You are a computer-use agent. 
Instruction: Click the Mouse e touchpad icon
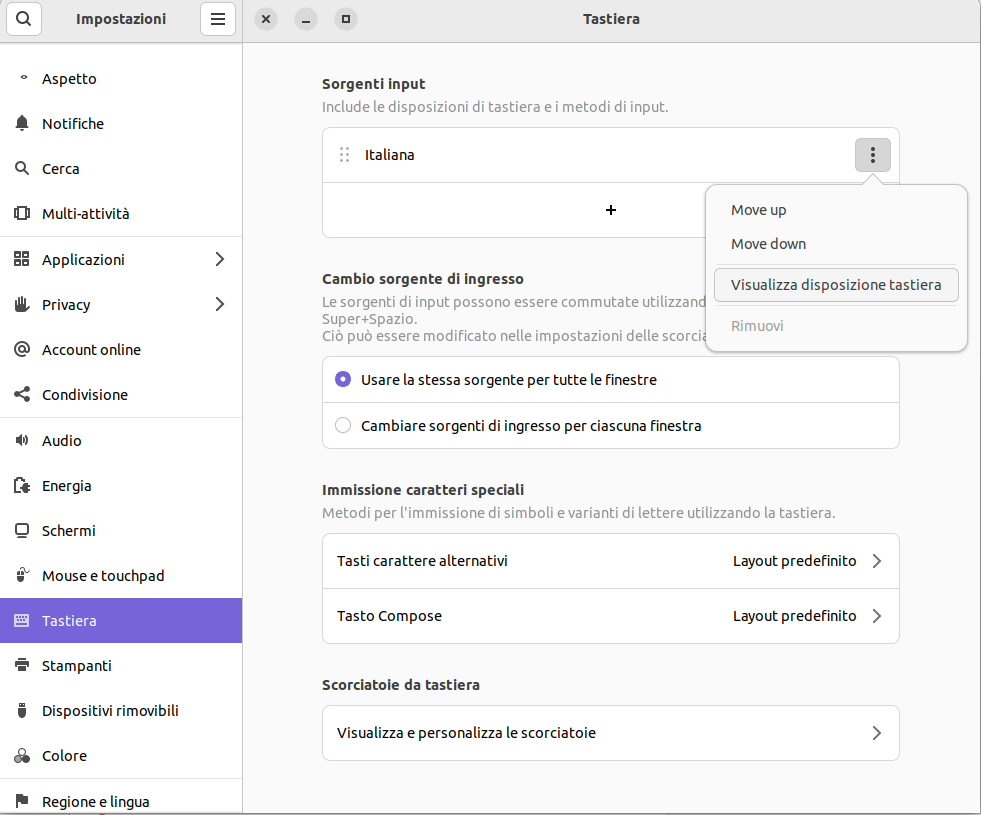(22, 575)
